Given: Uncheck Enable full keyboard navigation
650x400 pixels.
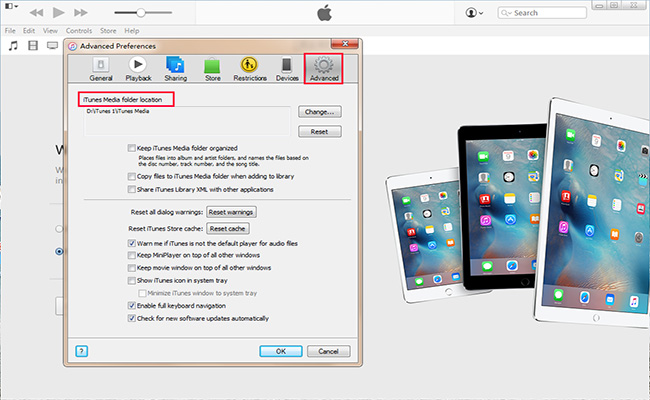Looking at the screenshot, I should (x=131, y=306).
